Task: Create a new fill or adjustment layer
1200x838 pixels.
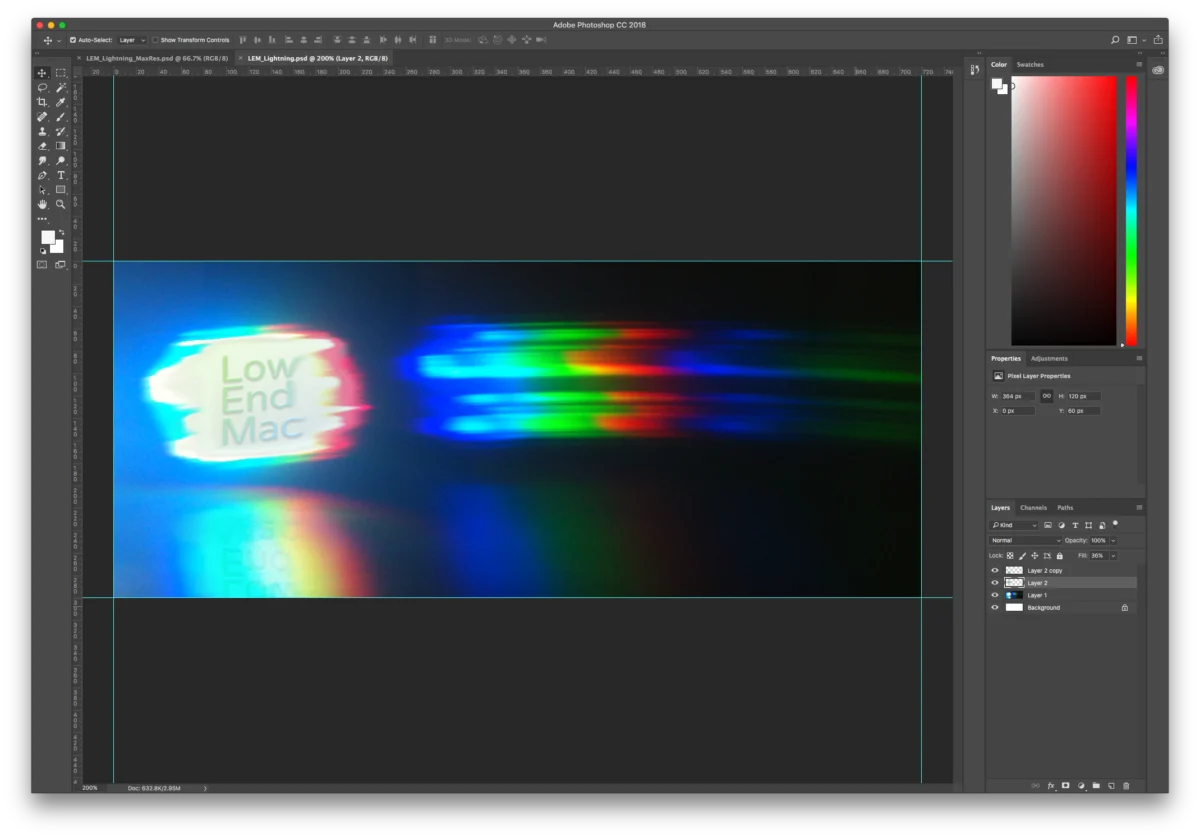Action: [1081, 786]
